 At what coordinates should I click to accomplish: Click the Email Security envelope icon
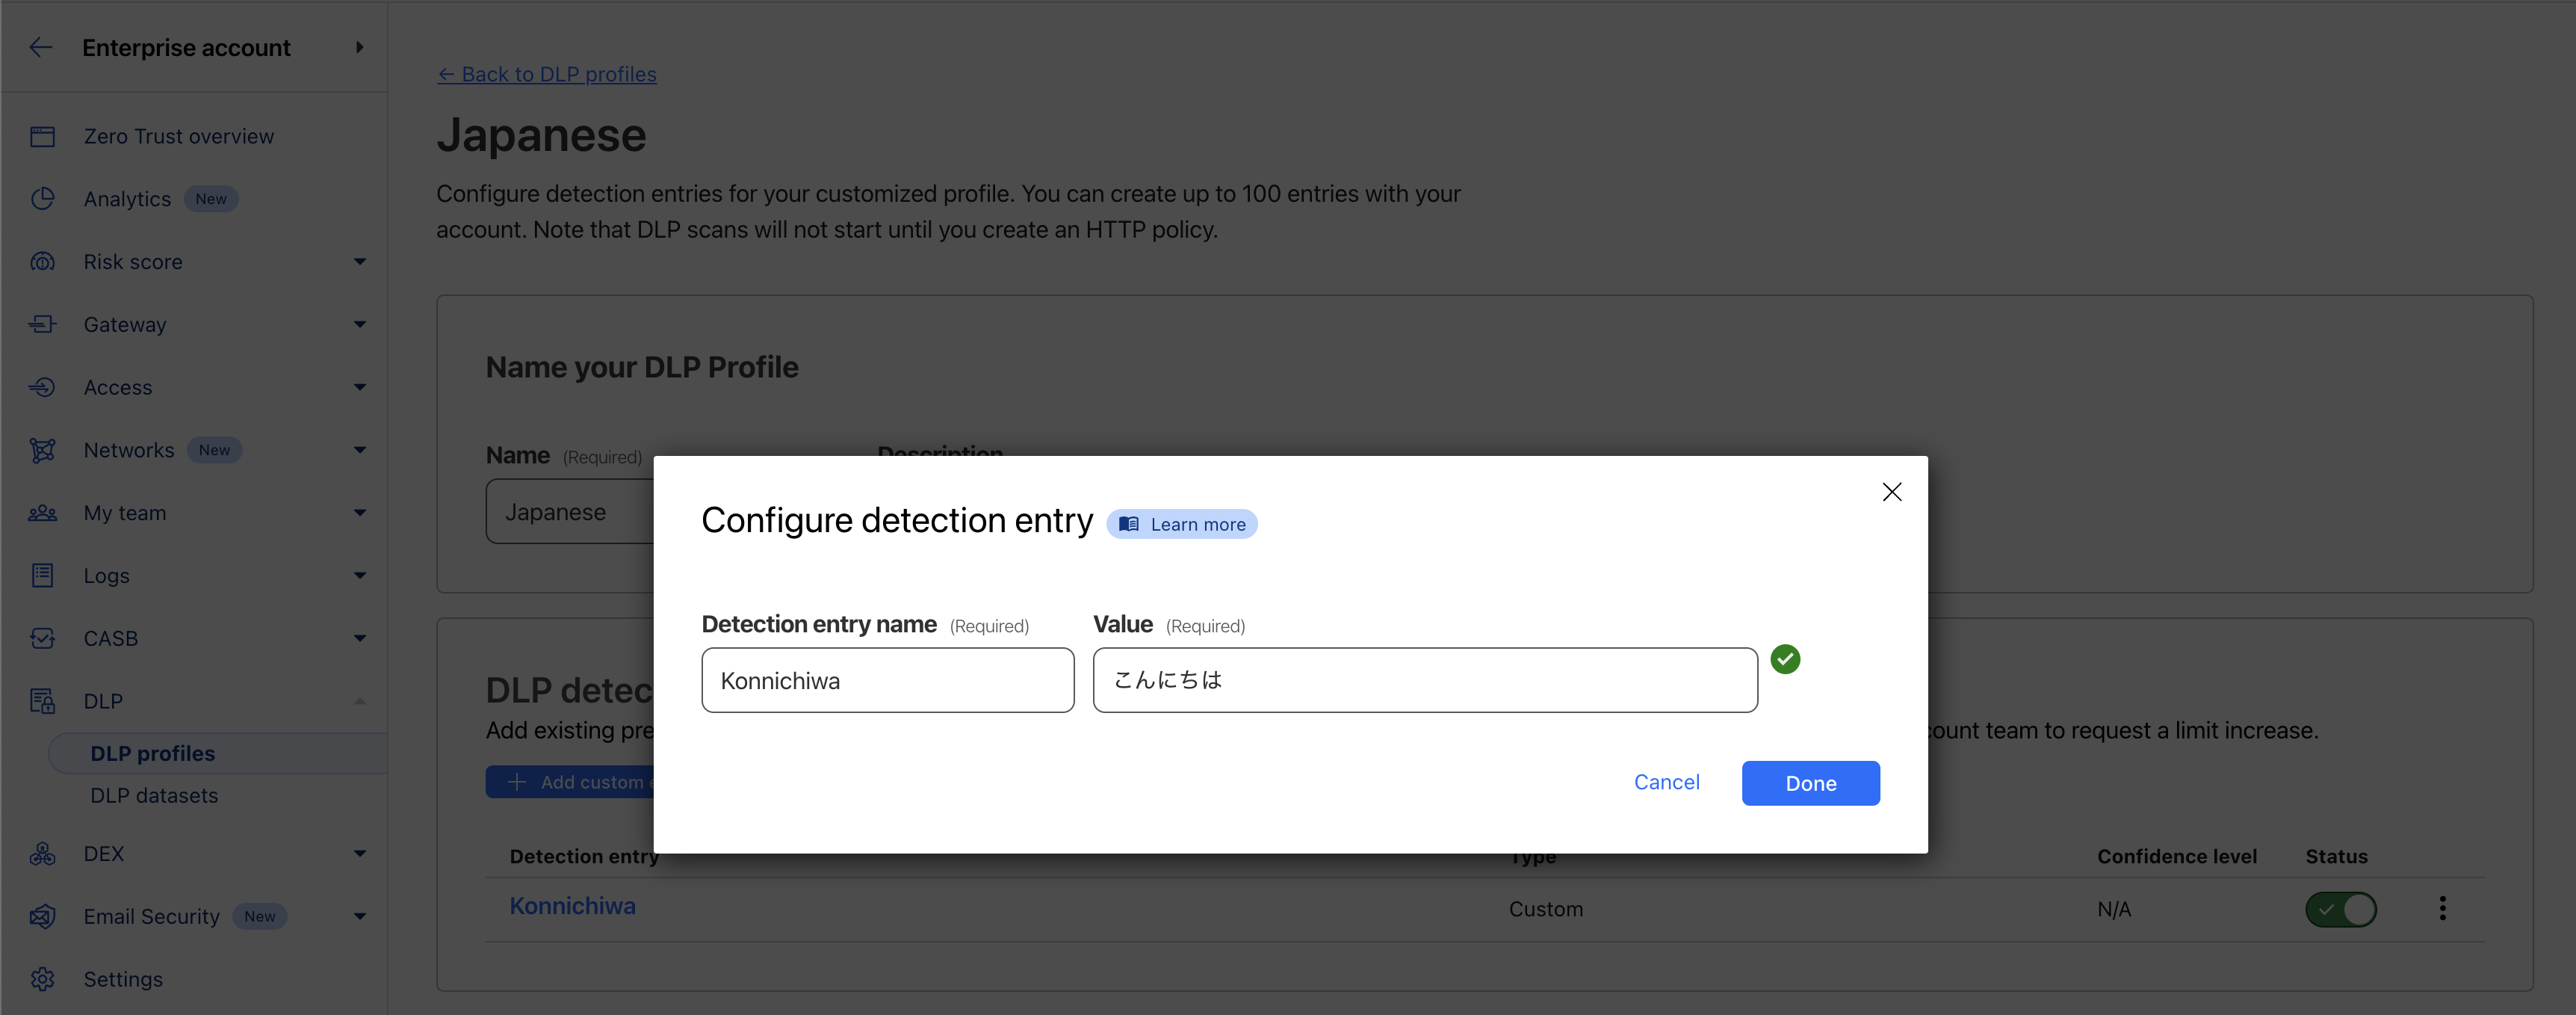[x=42, y=916]
